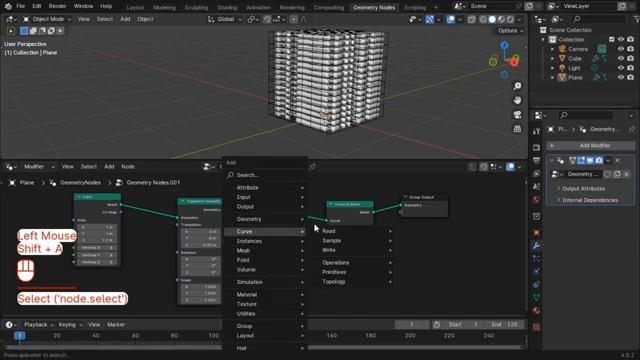The height and width of the screenshot is (360, 640).
Task: Open the Keying dropdown in timeline
Action: point(70,325)
